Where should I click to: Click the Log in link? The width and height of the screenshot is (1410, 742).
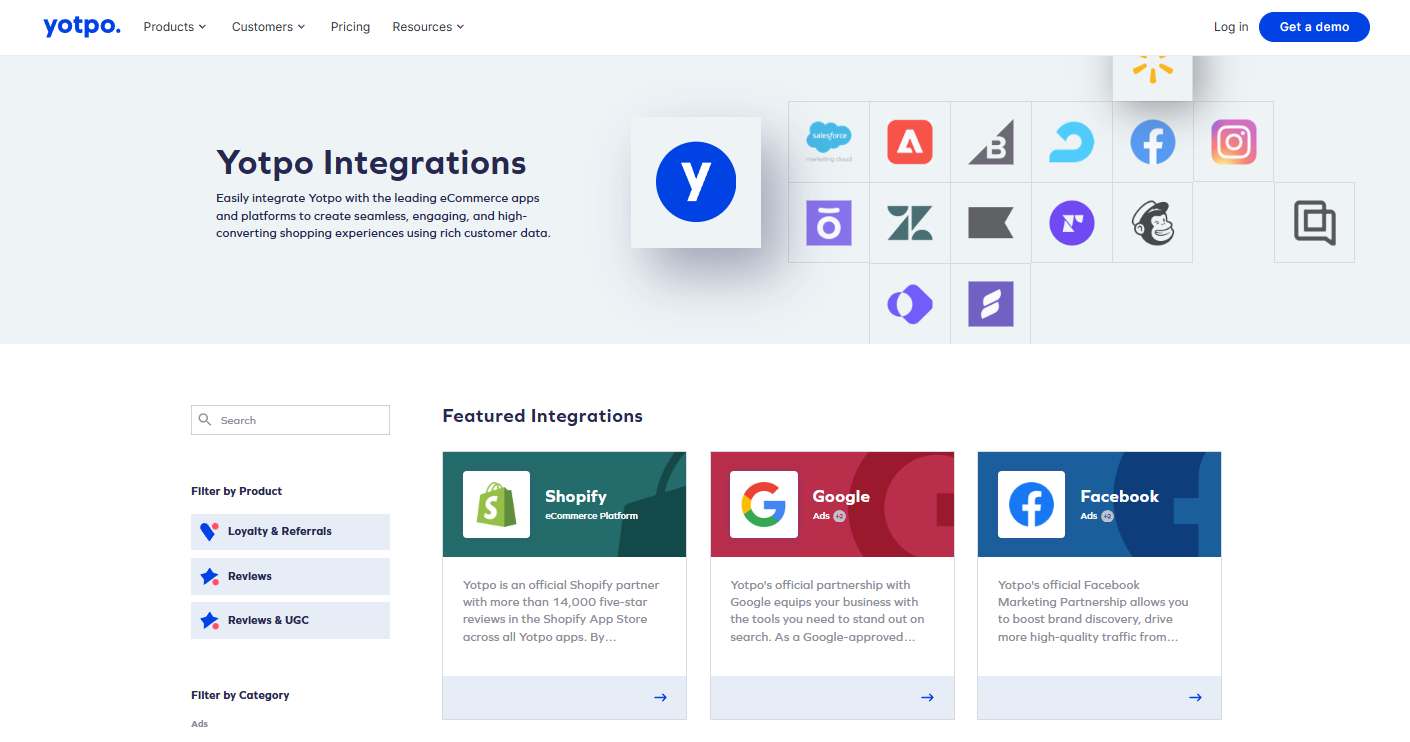coord(1230,27)
